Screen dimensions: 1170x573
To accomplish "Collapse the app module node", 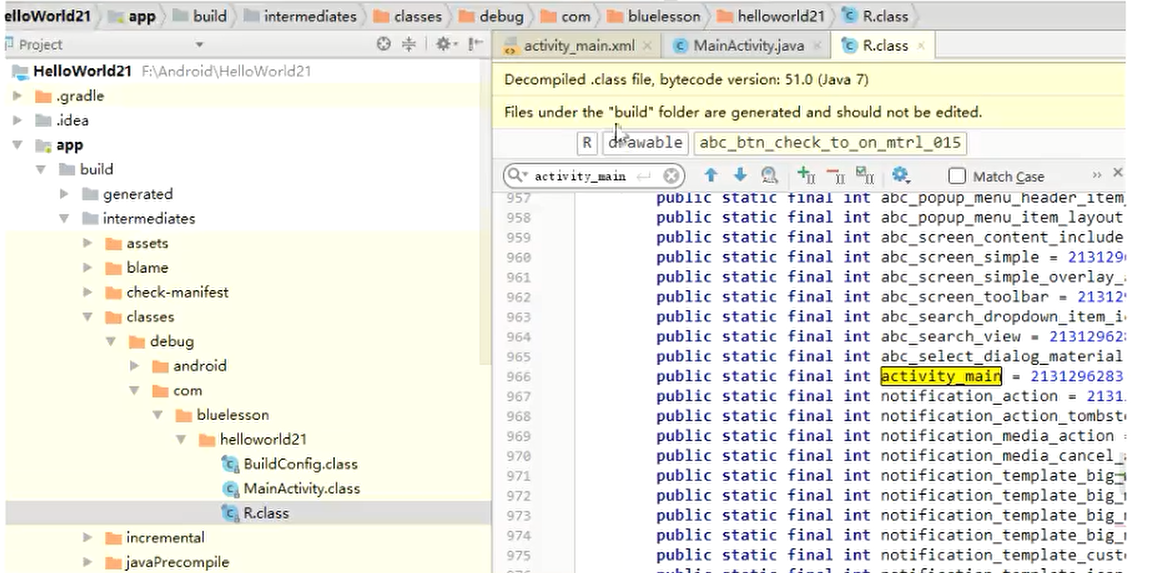I will (x=17, y=145).
